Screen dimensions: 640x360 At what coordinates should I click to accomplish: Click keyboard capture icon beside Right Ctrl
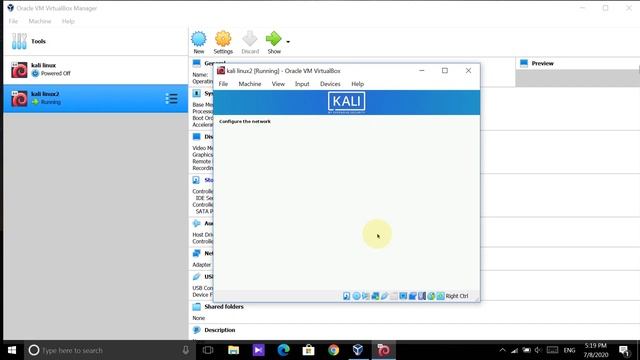[440, 296]
